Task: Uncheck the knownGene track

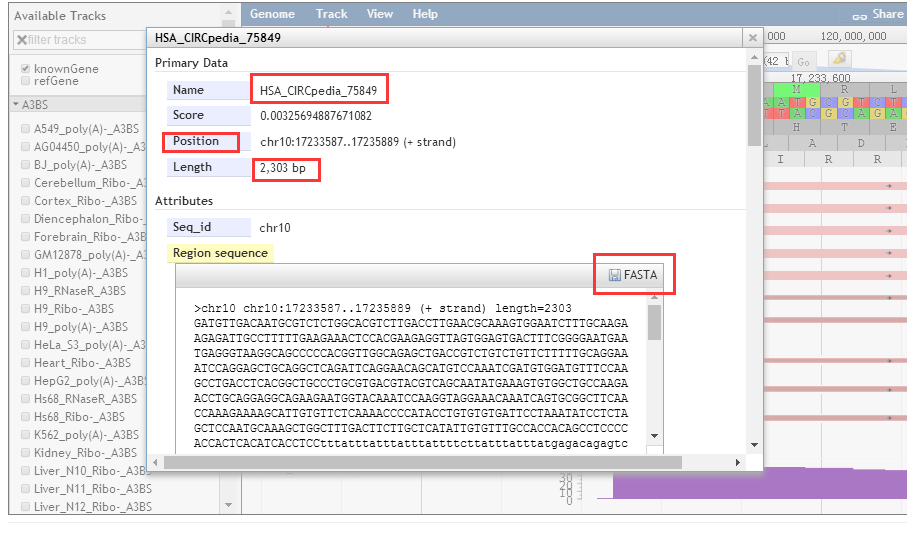Action: click(25, 69)
